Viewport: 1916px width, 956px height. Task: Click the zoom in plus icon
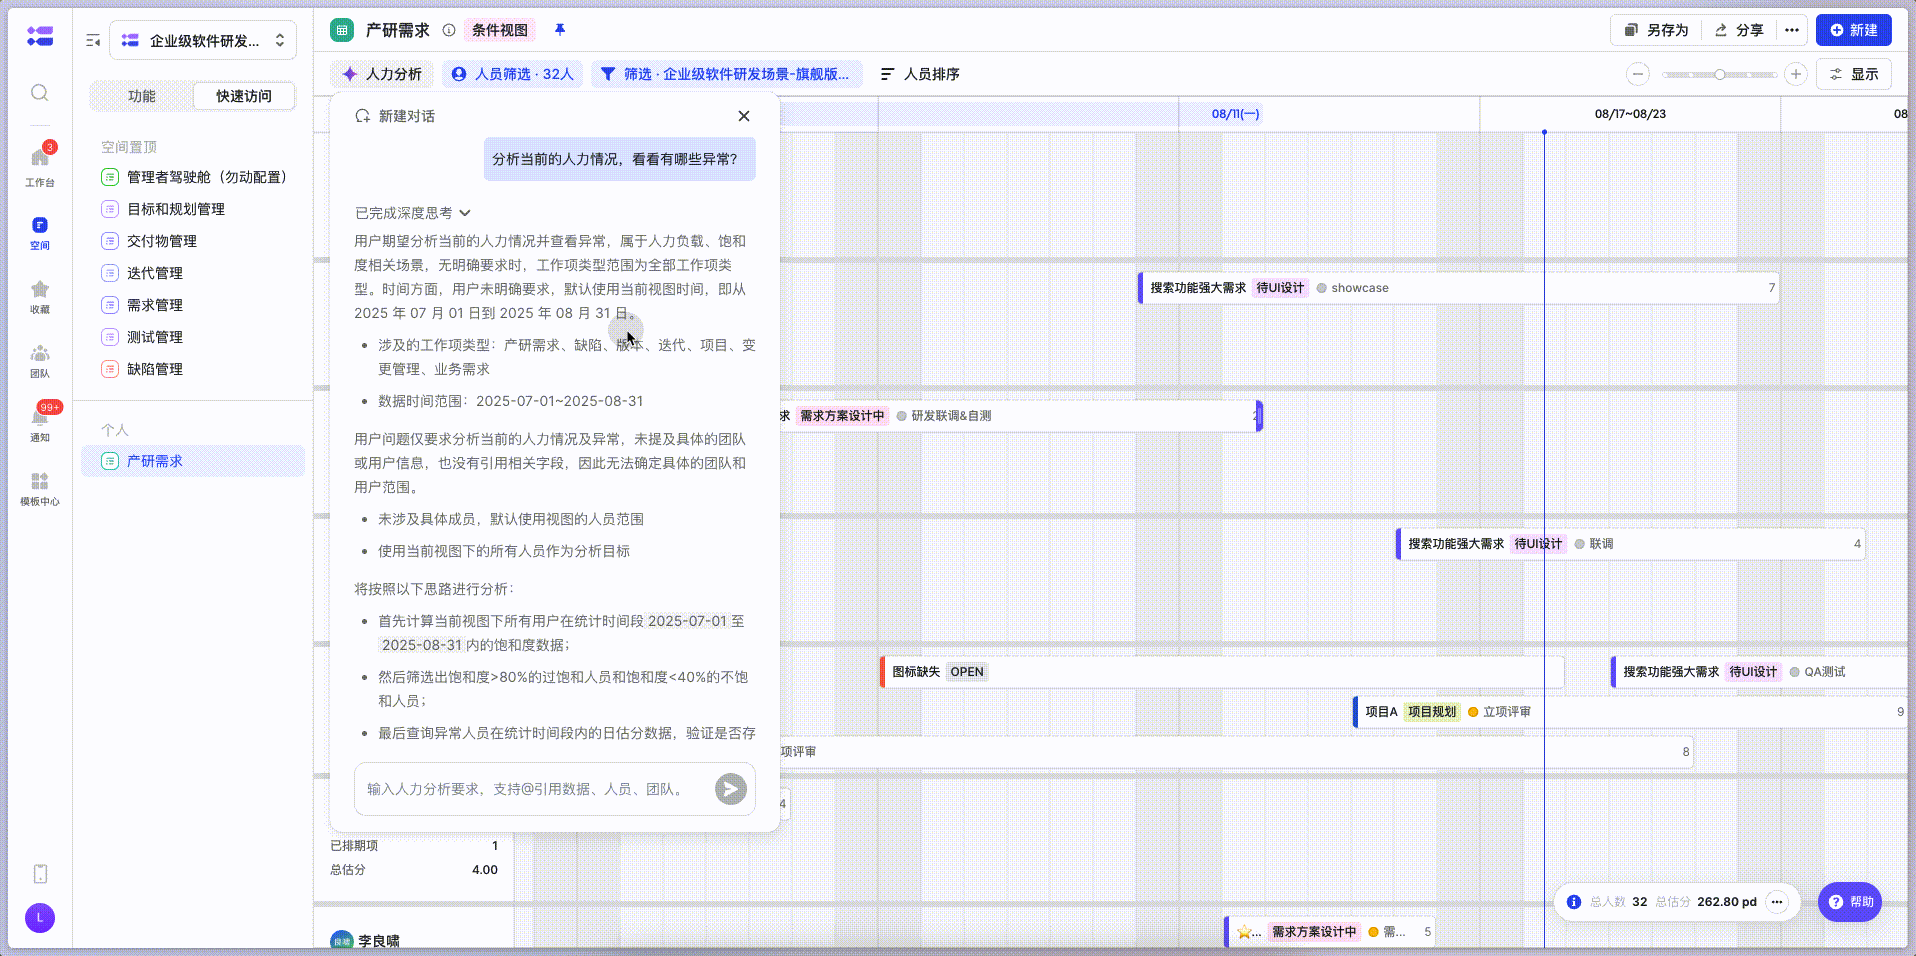point(1796,74)
